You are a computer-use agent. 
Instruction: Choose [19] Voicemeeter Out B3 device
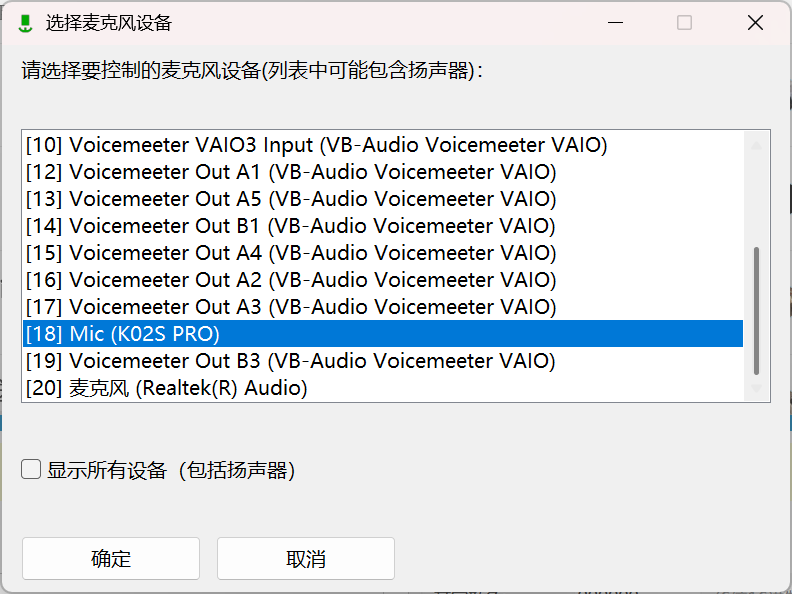point(383,361)
